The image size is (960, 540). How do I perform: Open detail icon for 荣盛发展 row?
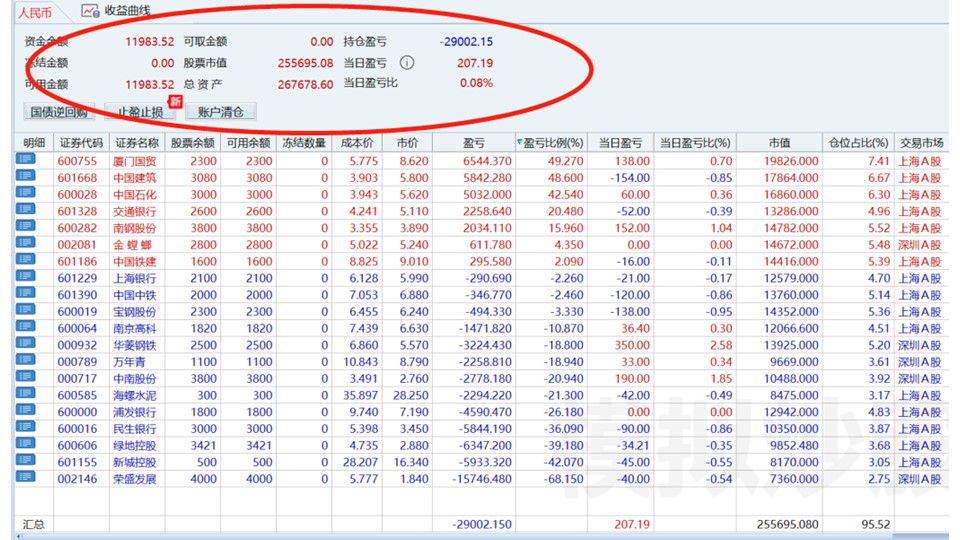tap(26, 477)
